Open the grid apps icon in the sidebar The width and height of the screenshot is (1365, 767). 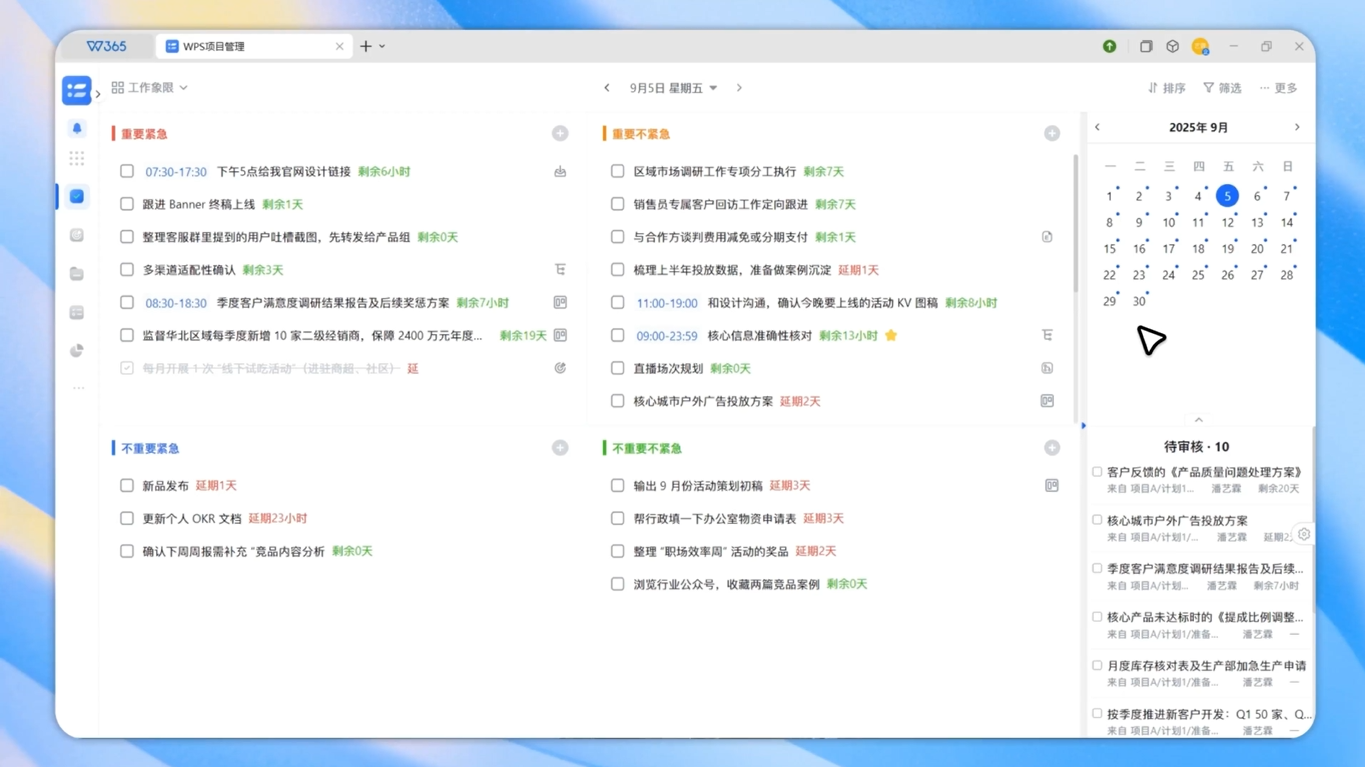[77, 159]
